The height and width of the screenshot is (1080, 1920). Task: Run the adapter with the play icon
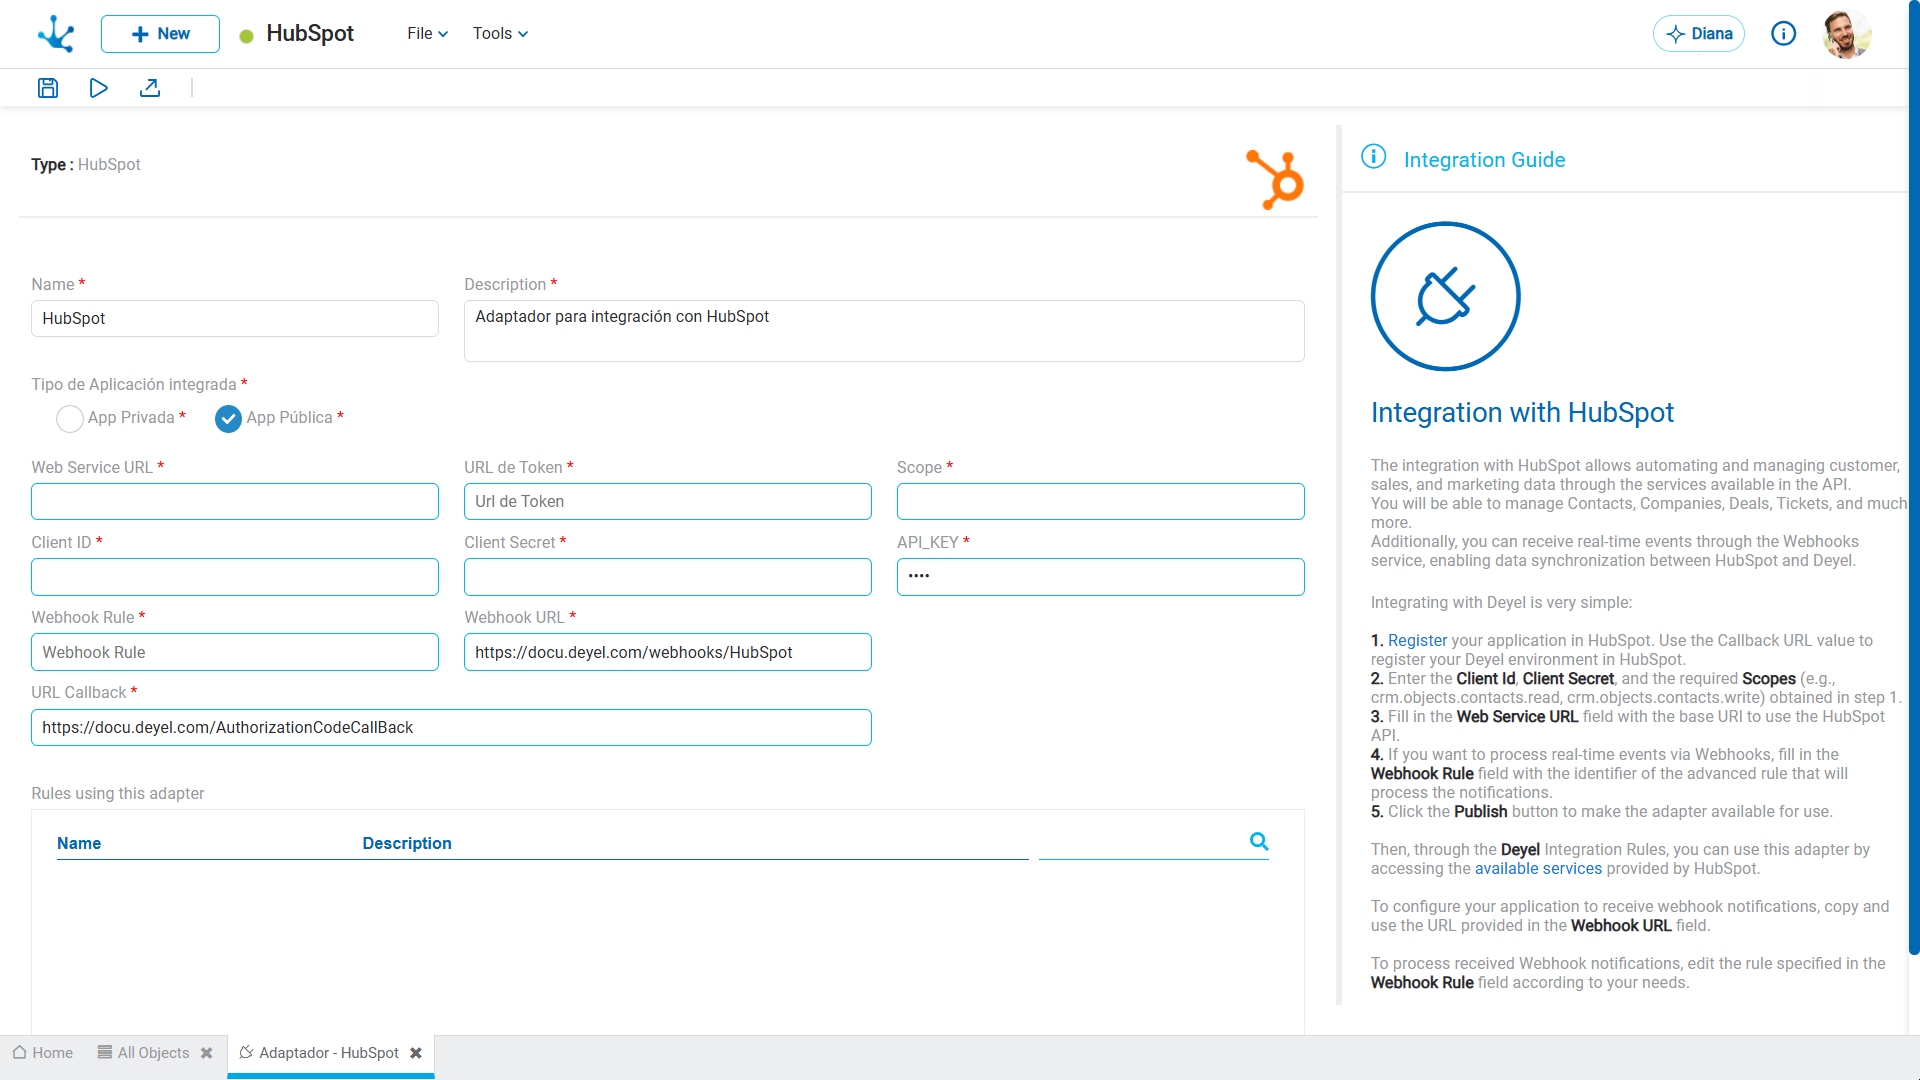point(98,88)
